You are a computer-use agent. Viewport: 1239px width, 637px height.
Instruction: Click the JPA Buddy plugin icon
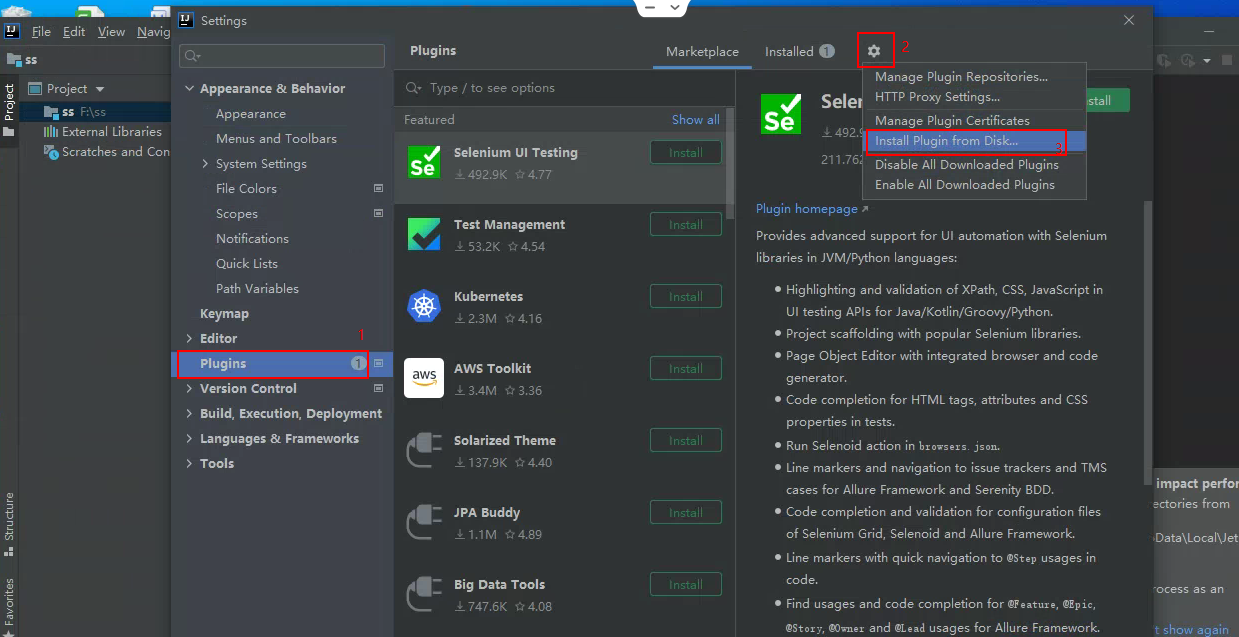[x=424, y=522]
